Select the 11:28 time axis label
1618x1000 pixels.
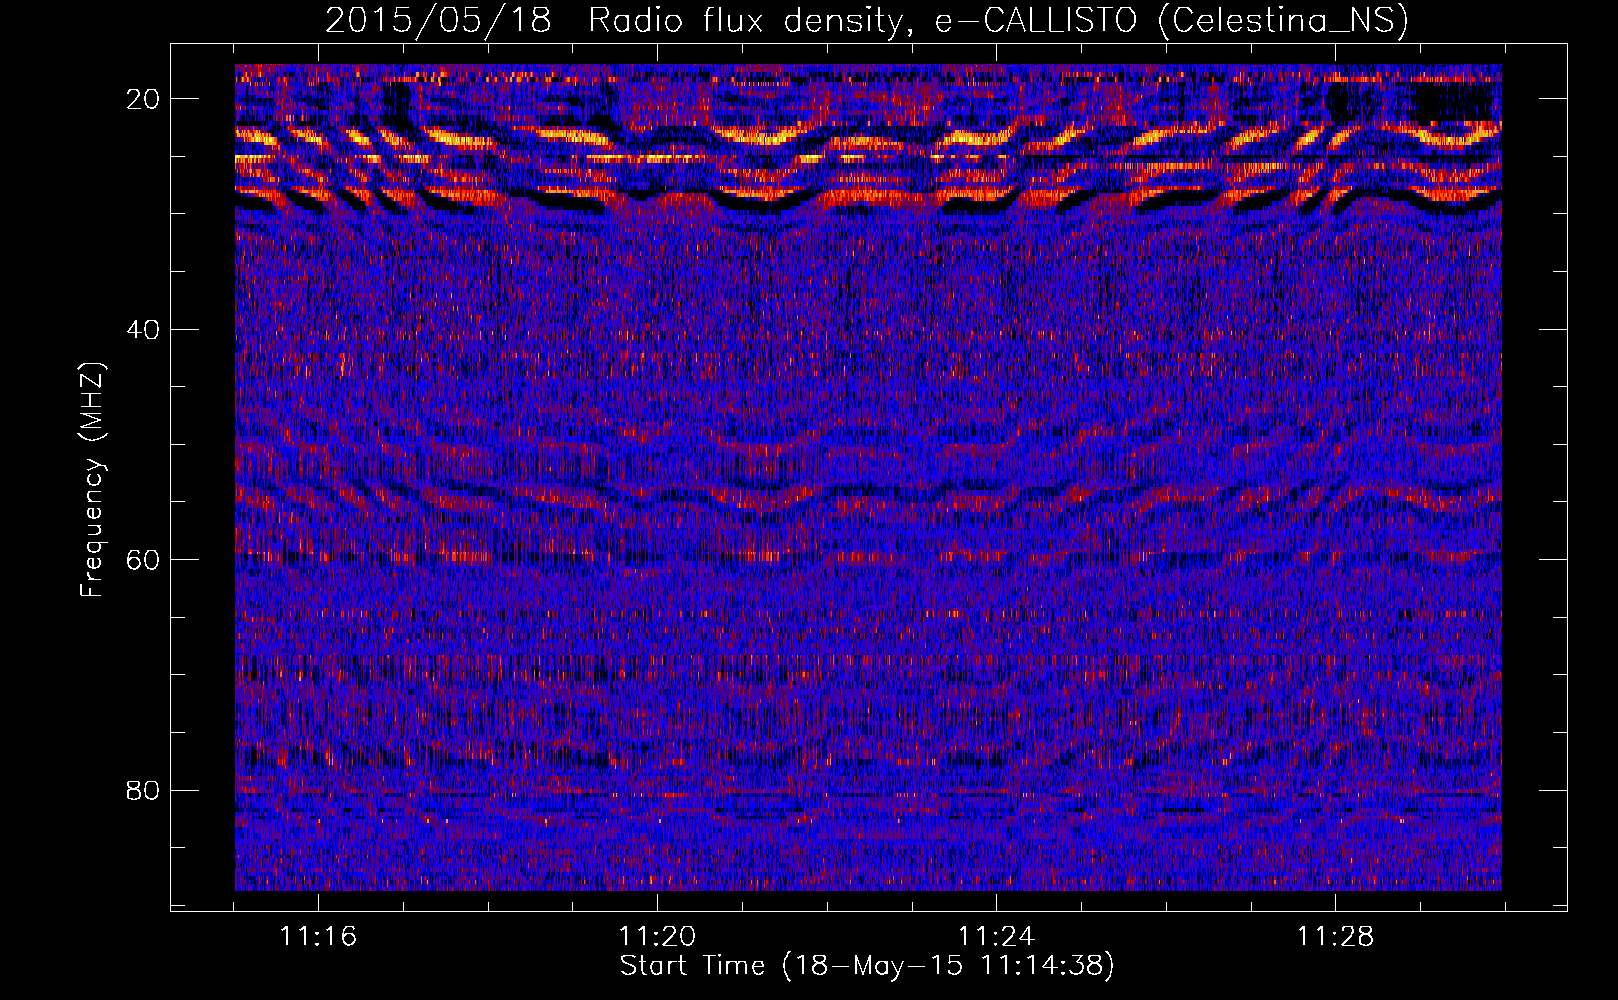(x=1335, y=937)
